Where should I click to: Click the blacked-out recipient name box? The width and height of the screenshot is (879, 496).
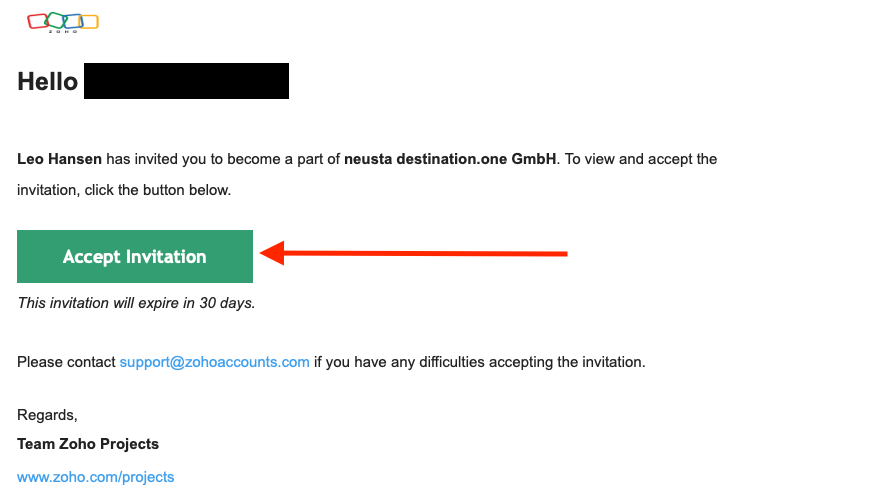(186, 81)
